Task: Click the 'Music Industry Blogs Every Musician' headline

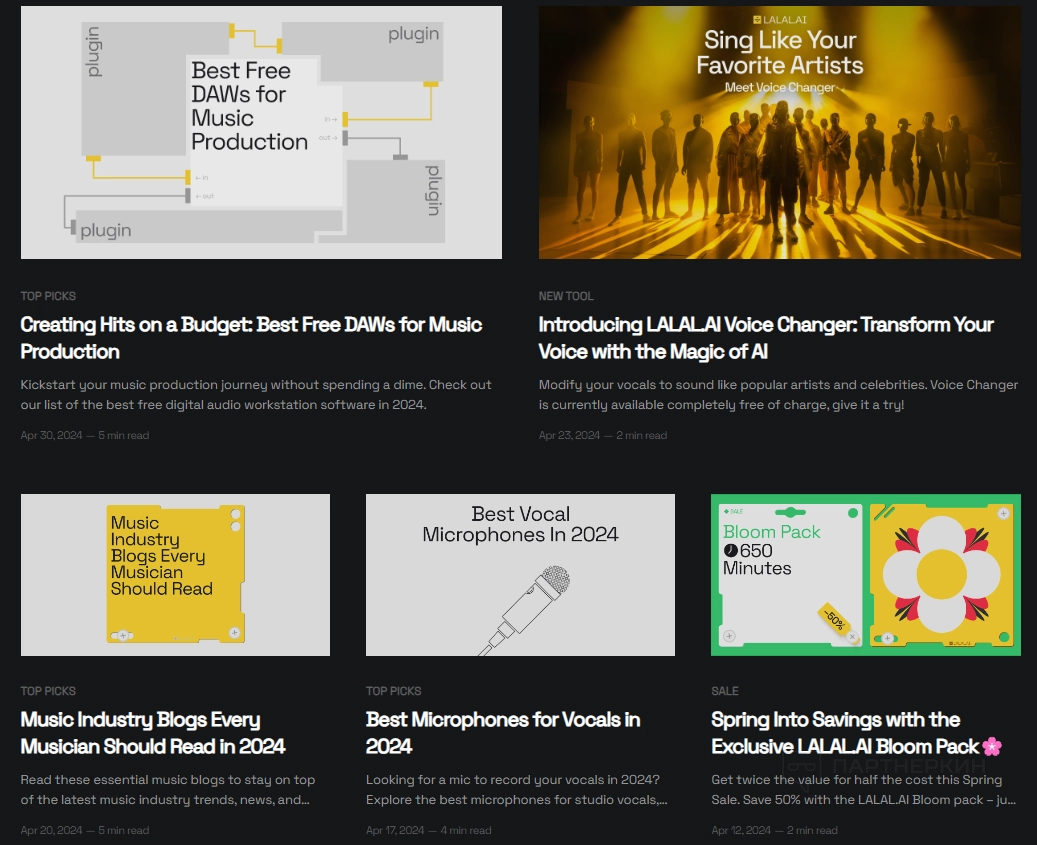Action: [x=153, y=733]
